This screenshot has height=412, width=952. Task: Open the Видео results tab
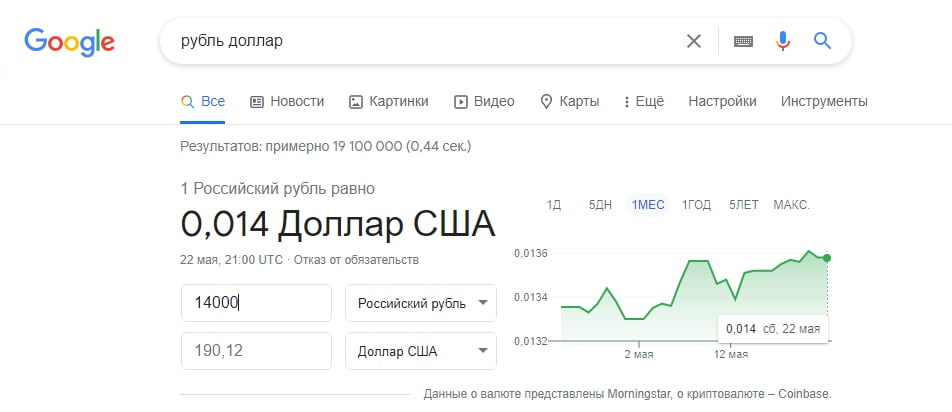pos(484,101)
